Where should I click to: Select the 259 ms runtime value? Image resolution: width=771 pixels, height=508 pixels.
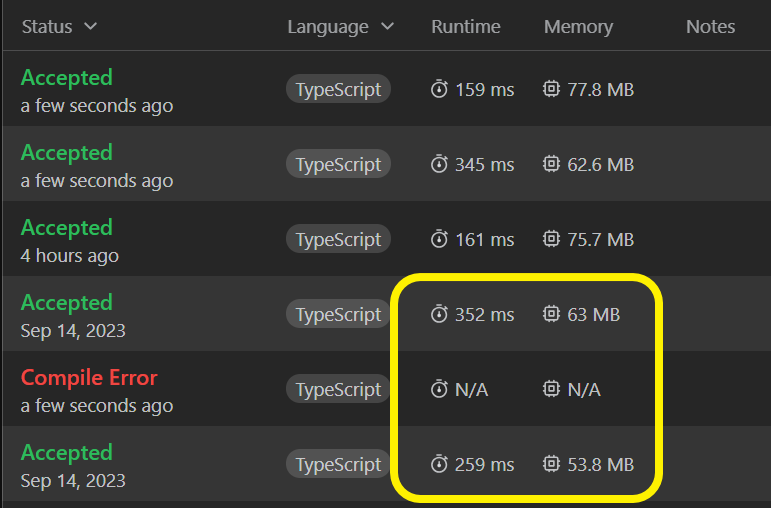pos(484,464)
